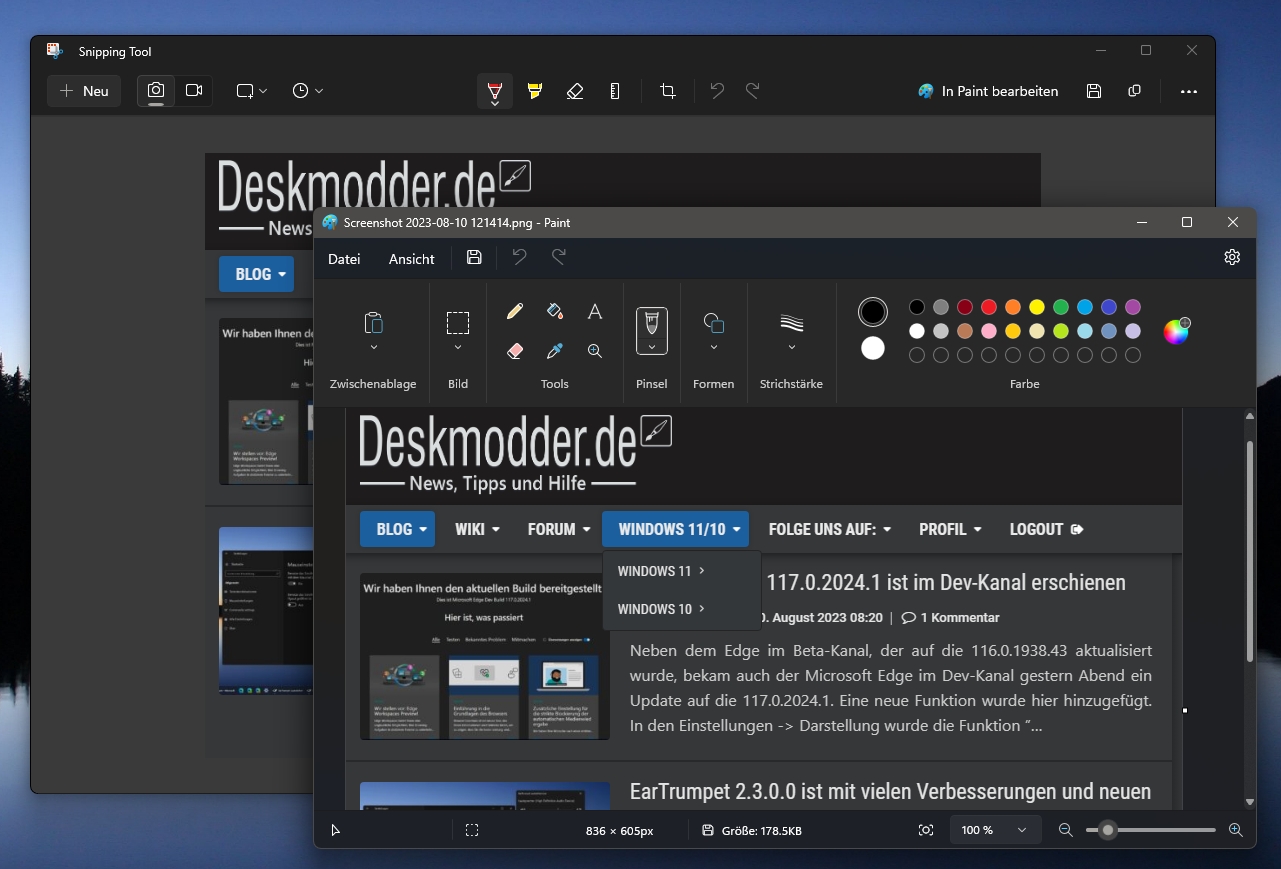Viewport: 1281px width, 869px height.
Task: Pick the red color swatch
Action: pos(989,307)
